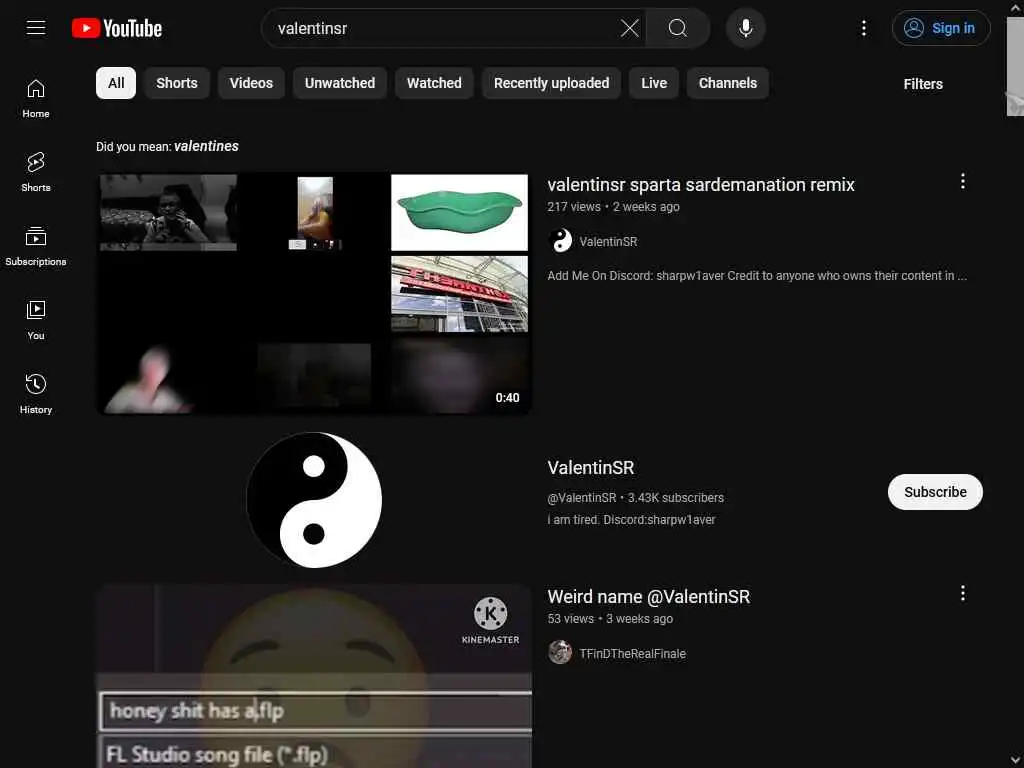The image size is (1024, 768).
Task: Click the channel description i am tired
Action: pyautogui.click(x=632, y=520)
